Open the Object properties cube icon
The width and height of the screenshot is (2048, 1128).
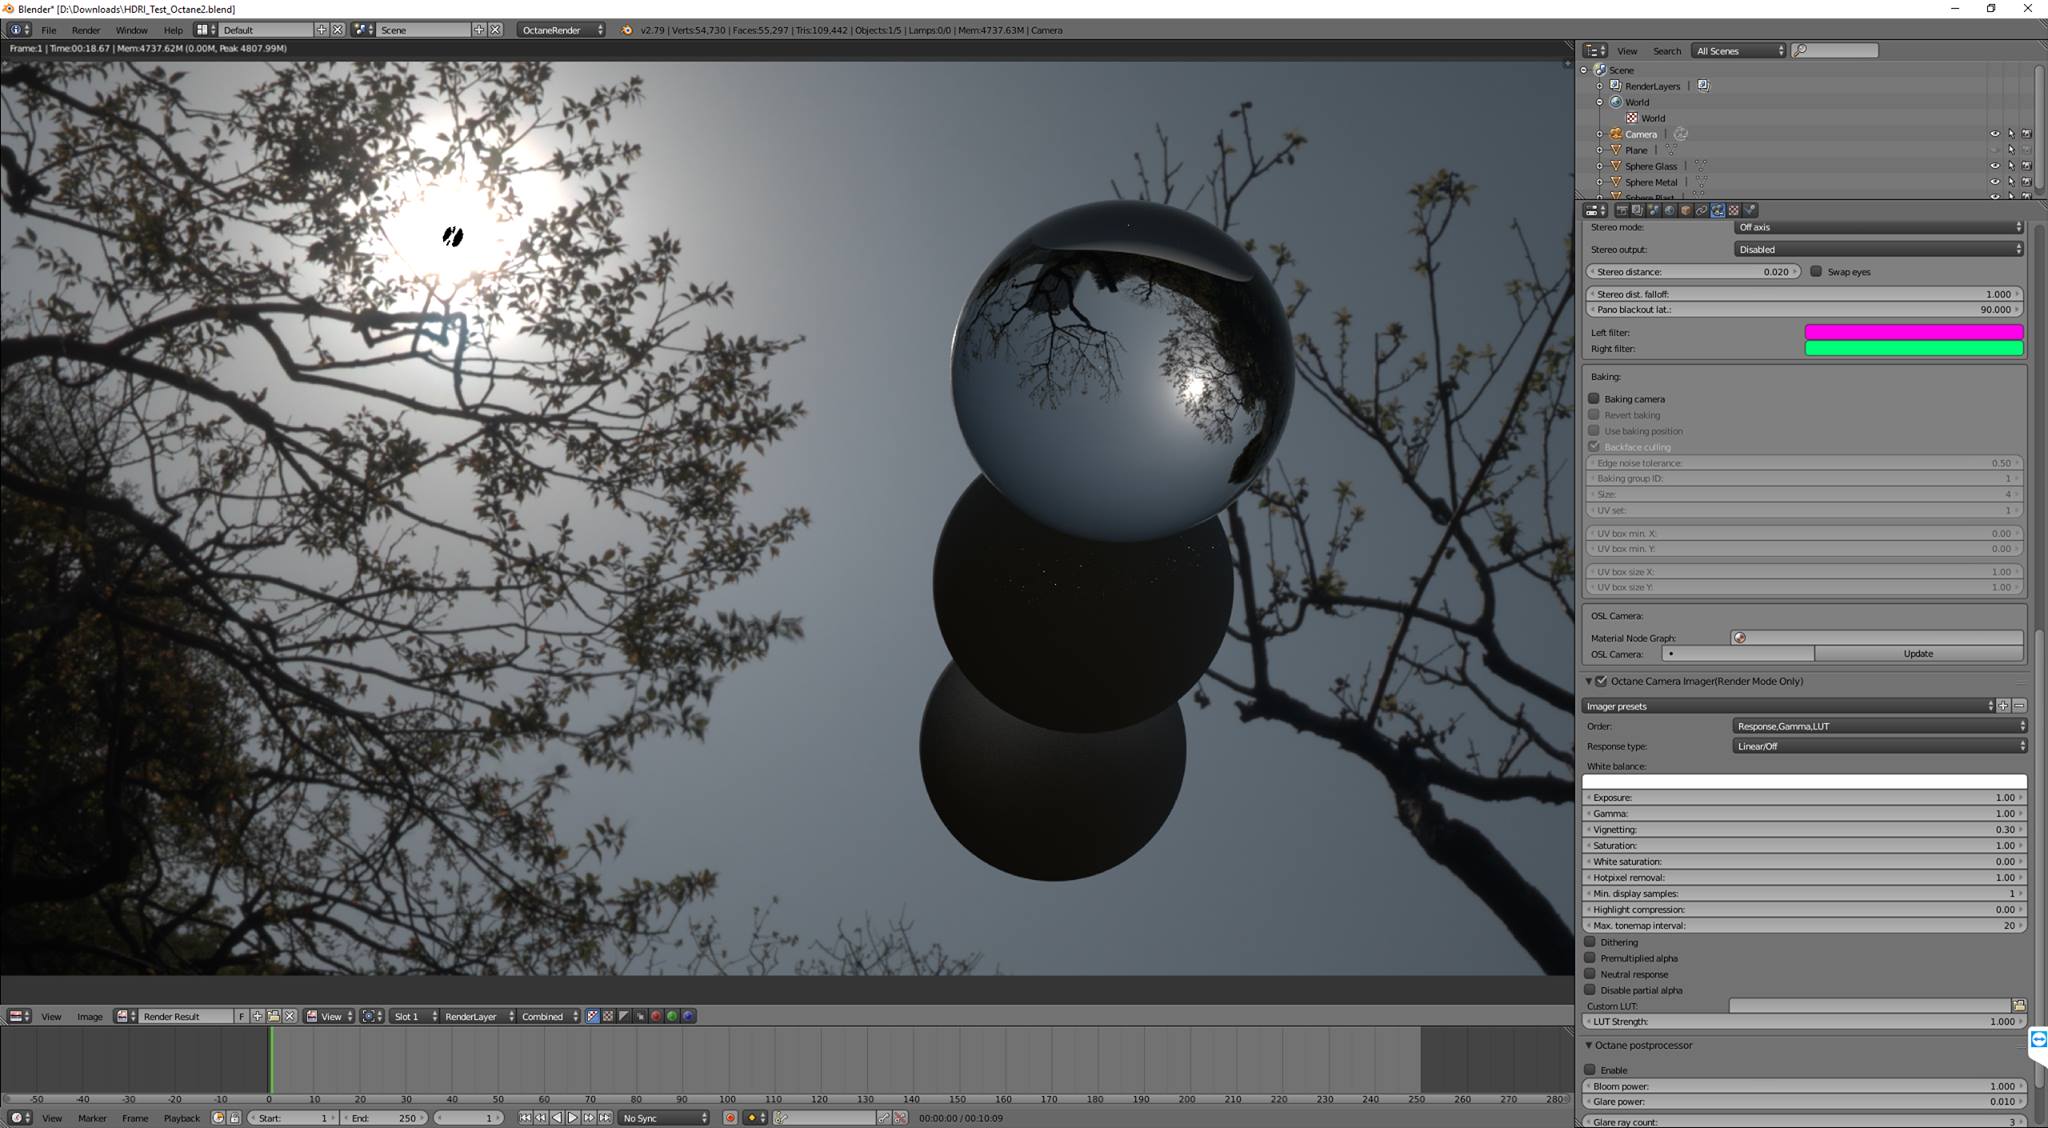[x=1685, y=210]
